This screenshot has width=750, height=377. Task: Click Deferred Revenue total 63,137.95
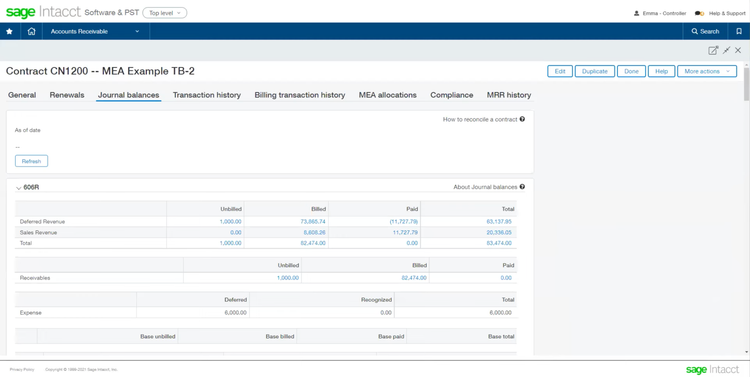point(499,222)
